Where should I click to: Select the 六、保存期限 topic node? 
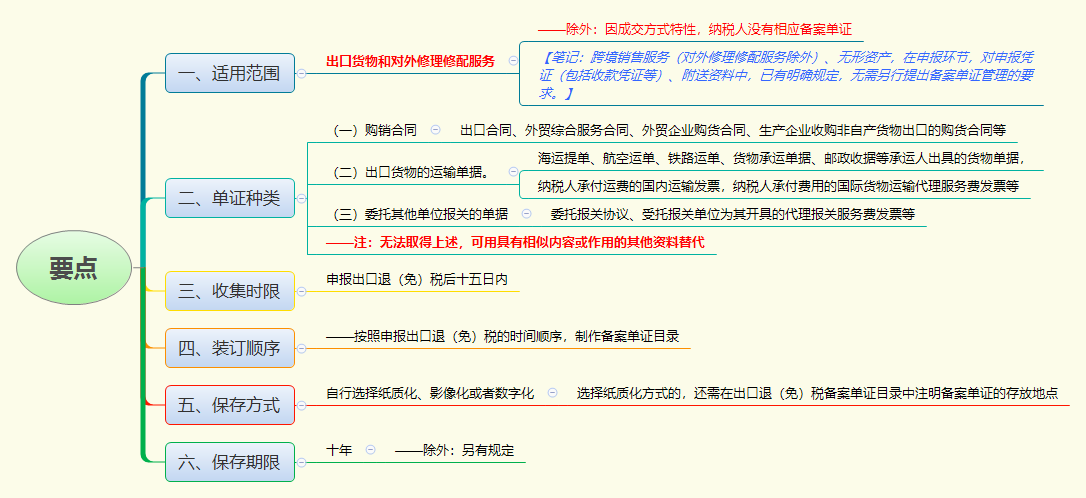tap(230, 462)
